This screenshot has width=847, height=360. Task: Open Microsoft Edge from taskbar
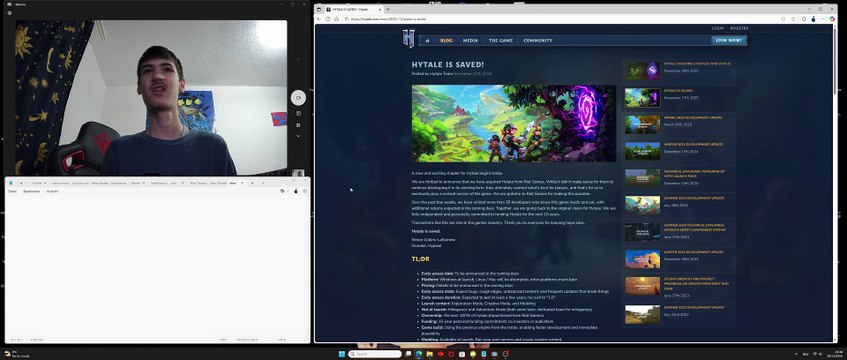click(419, 354)
